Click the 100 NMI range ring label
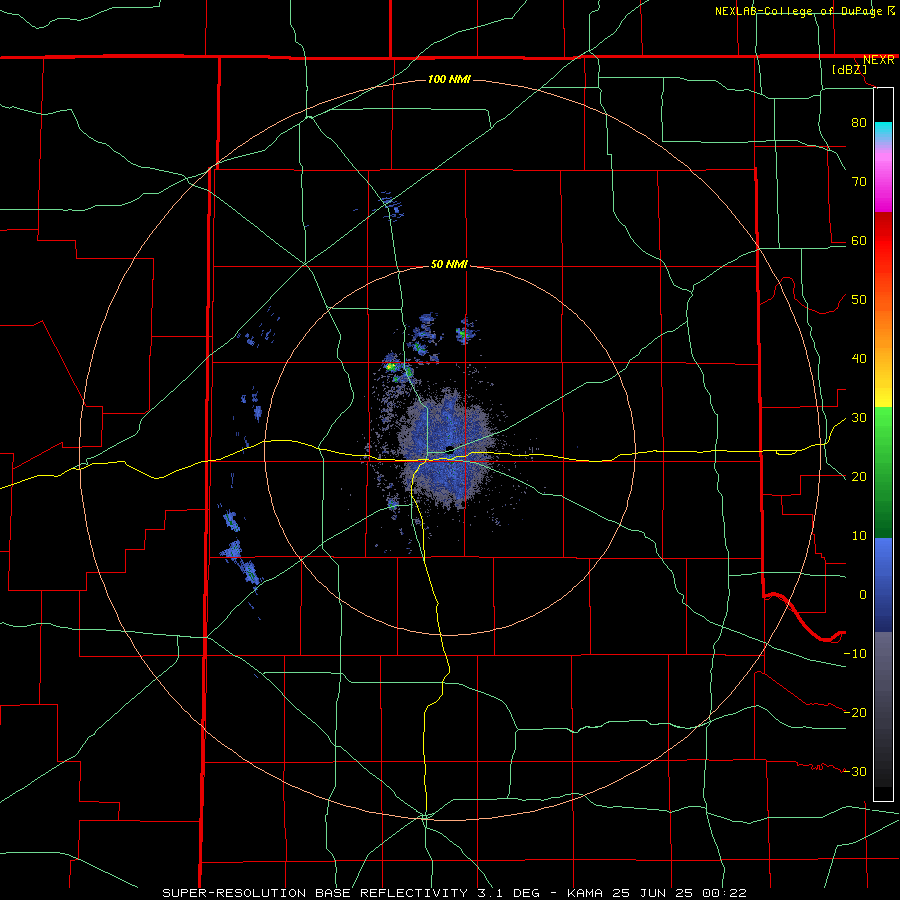The image size is (900, 900). pos(449,79)
